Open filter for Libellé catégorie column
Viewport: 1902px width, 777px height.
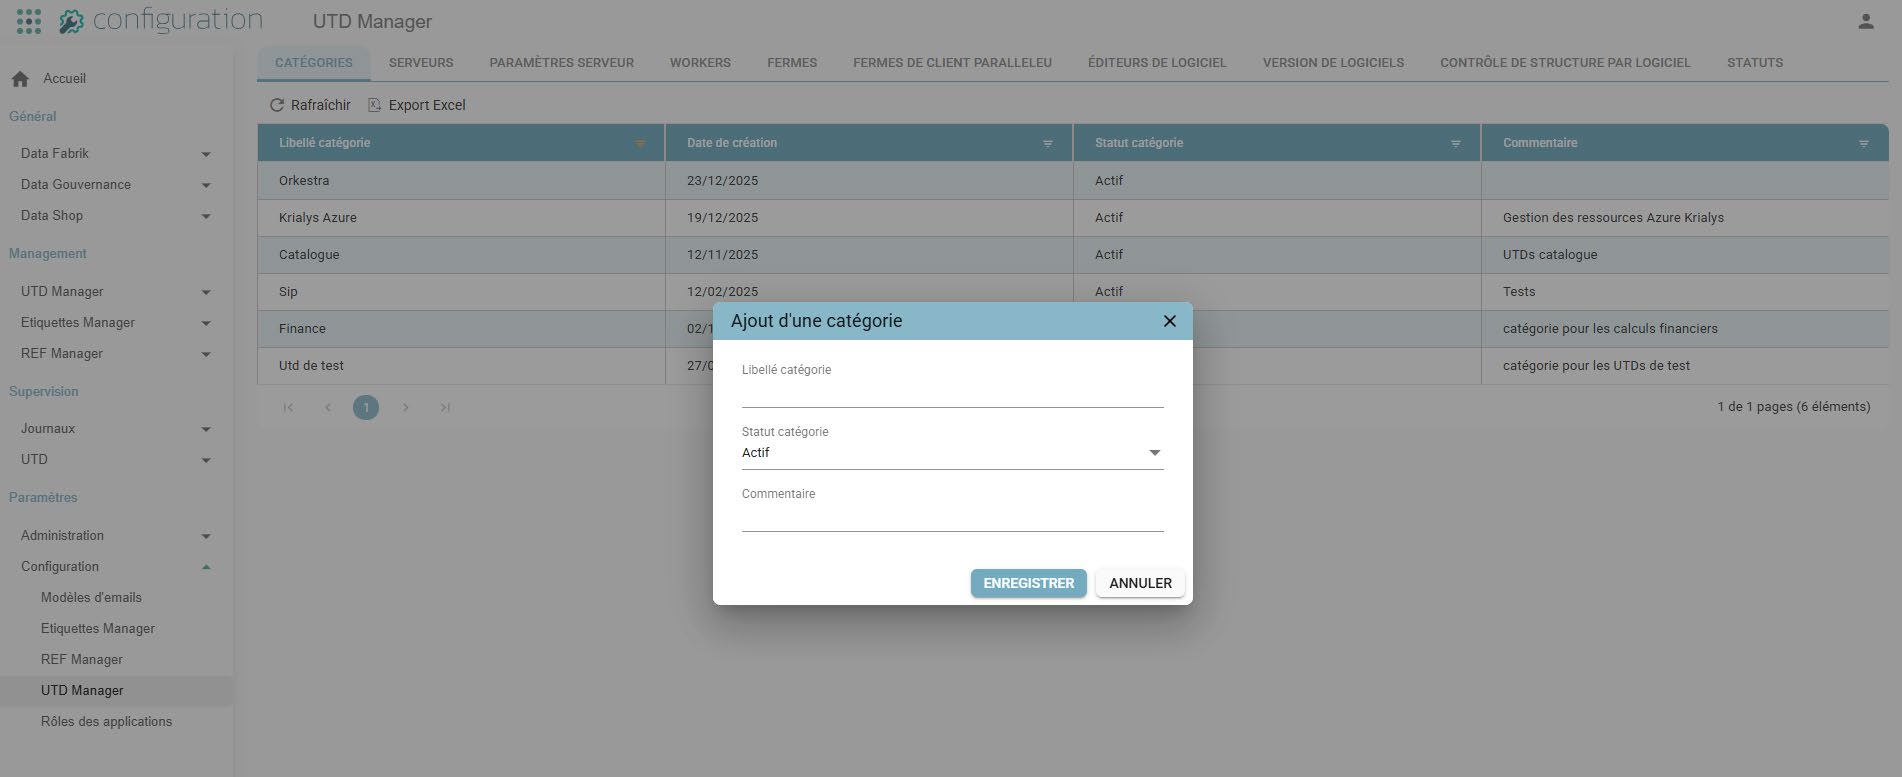click(640, 144)
